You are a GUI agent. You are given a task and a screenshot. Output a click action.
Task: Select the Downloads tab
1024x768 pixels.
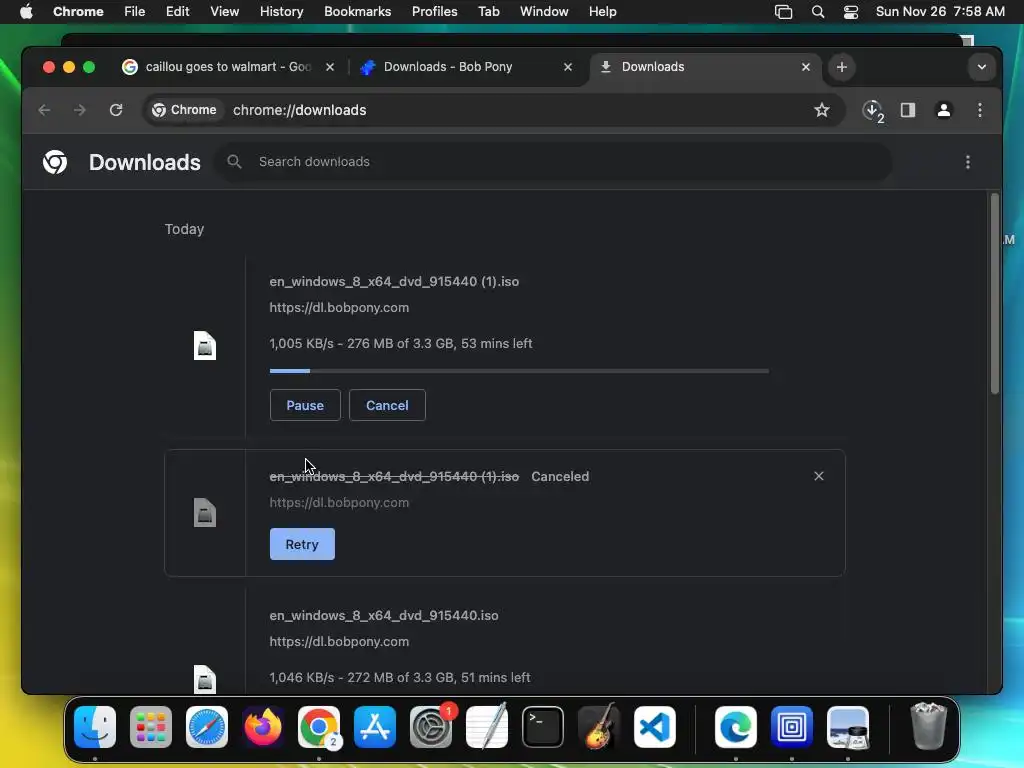pyautogui.click(x=705, y=67)
